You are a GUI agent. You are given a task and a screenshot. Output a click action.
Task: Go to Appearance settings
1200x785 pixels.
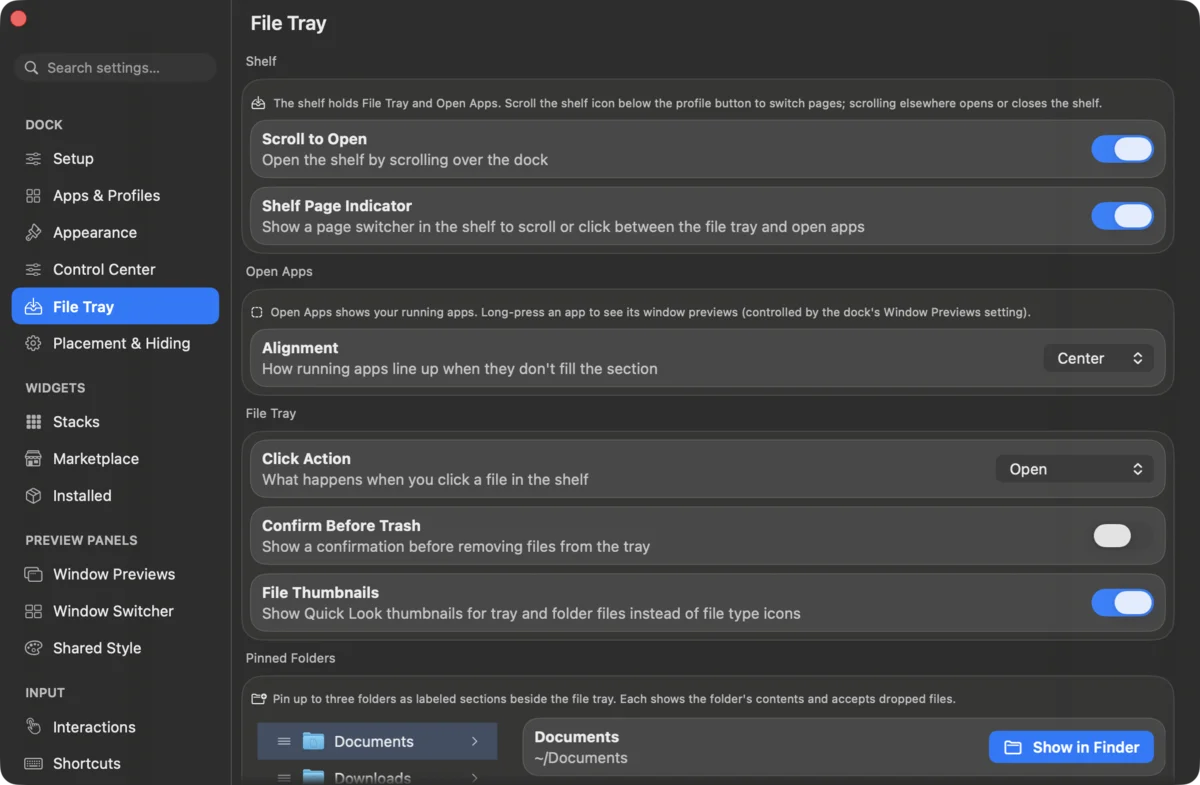point(115,233)
